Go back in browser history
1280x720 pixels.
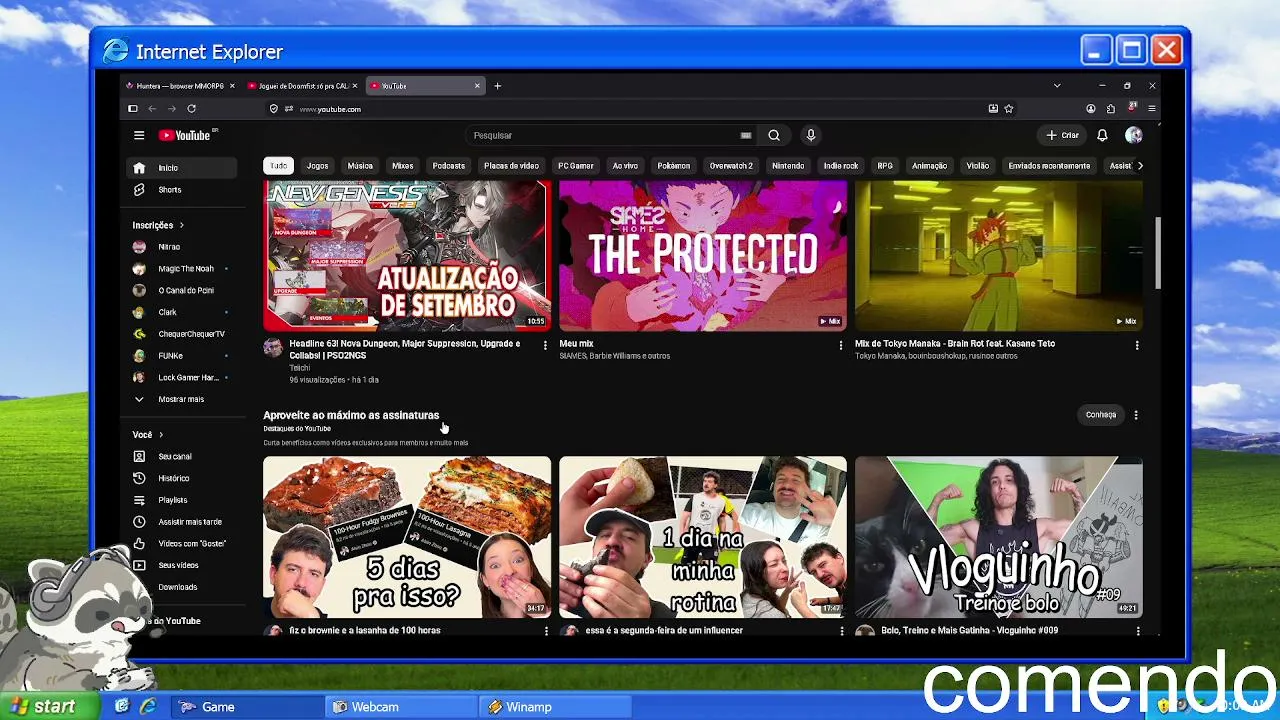point(152,109)
